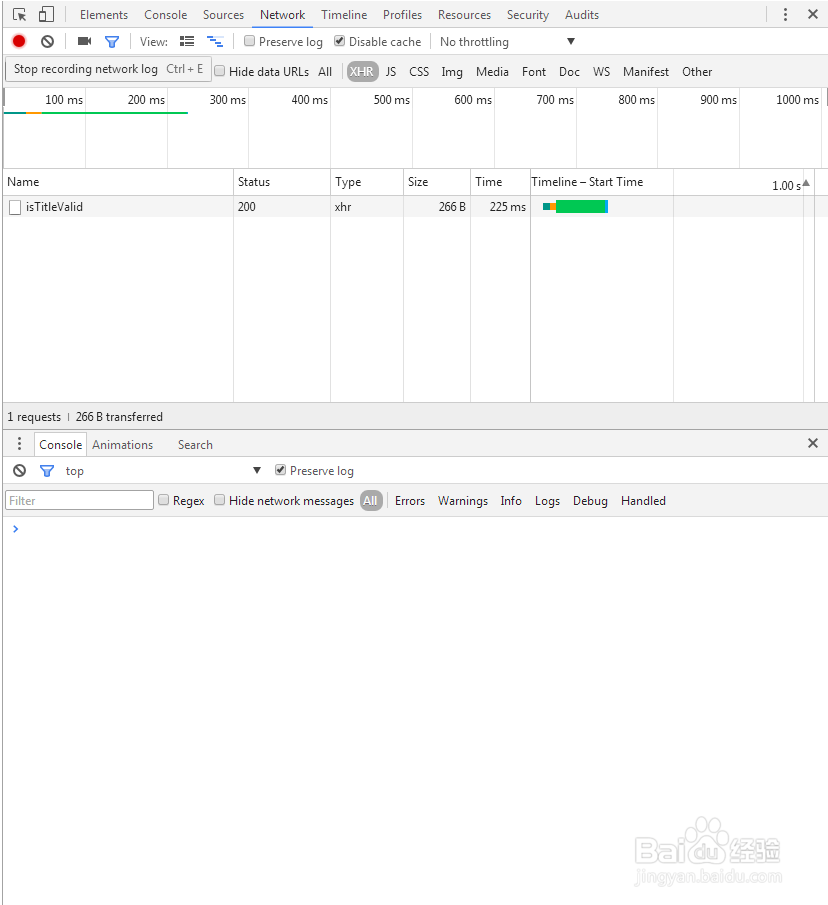Enable Regex checkbox in console
The image size is (828, 905).
point(163,500)
